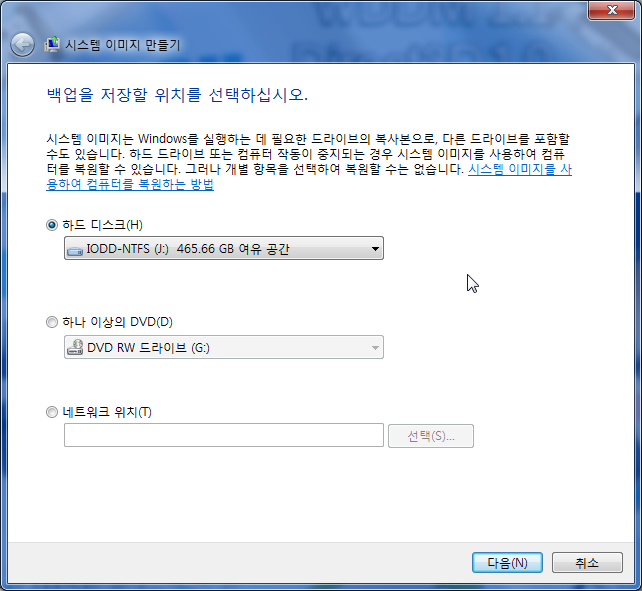Click the network location path field
The height and width of the screenshot is (591, 642).
(x=224, y=435)
